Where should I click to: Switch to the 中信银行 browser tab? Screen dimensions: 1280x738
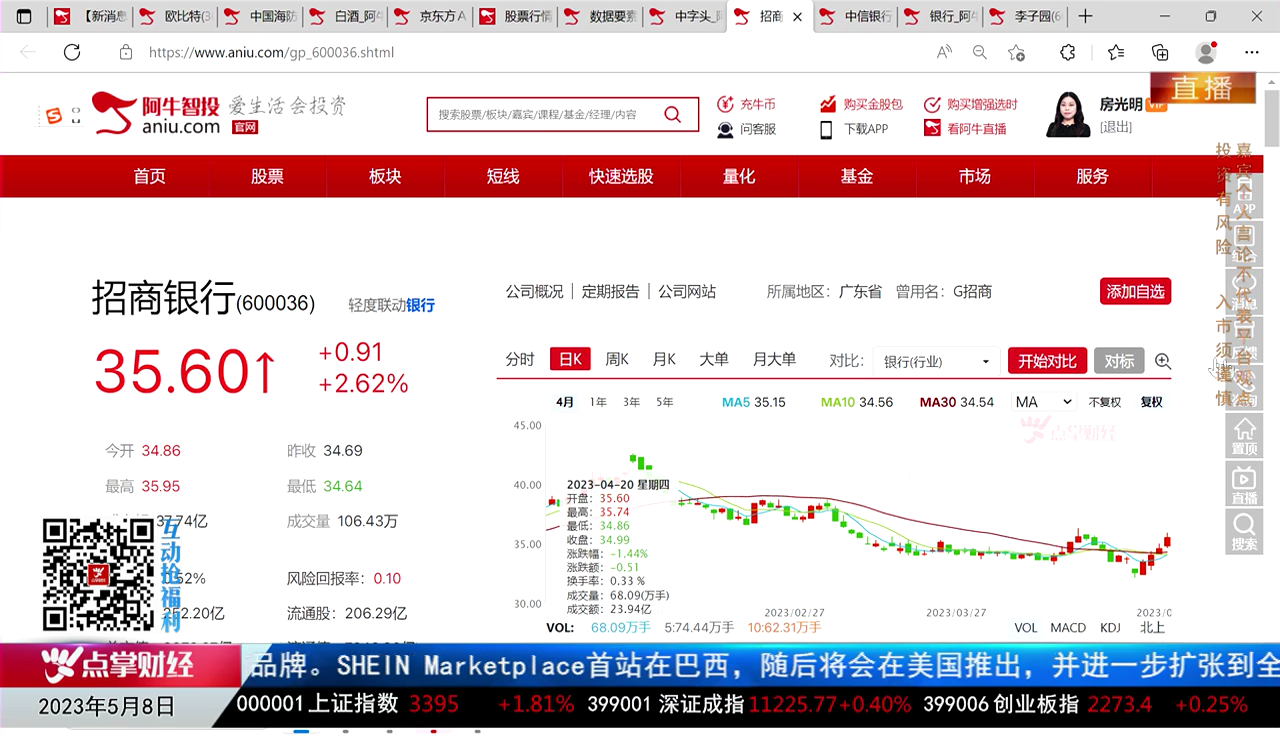tap(856, 16)
